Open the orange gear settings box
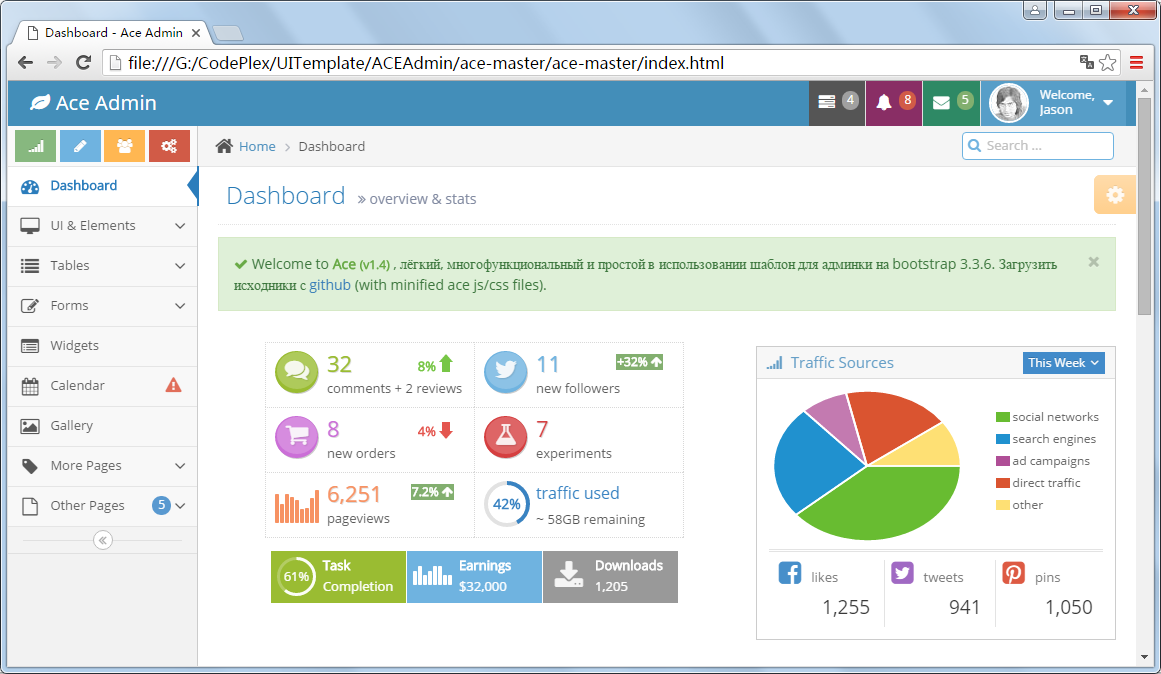The height and width of the screenshot is (674, 1161). coord(1114,195)
